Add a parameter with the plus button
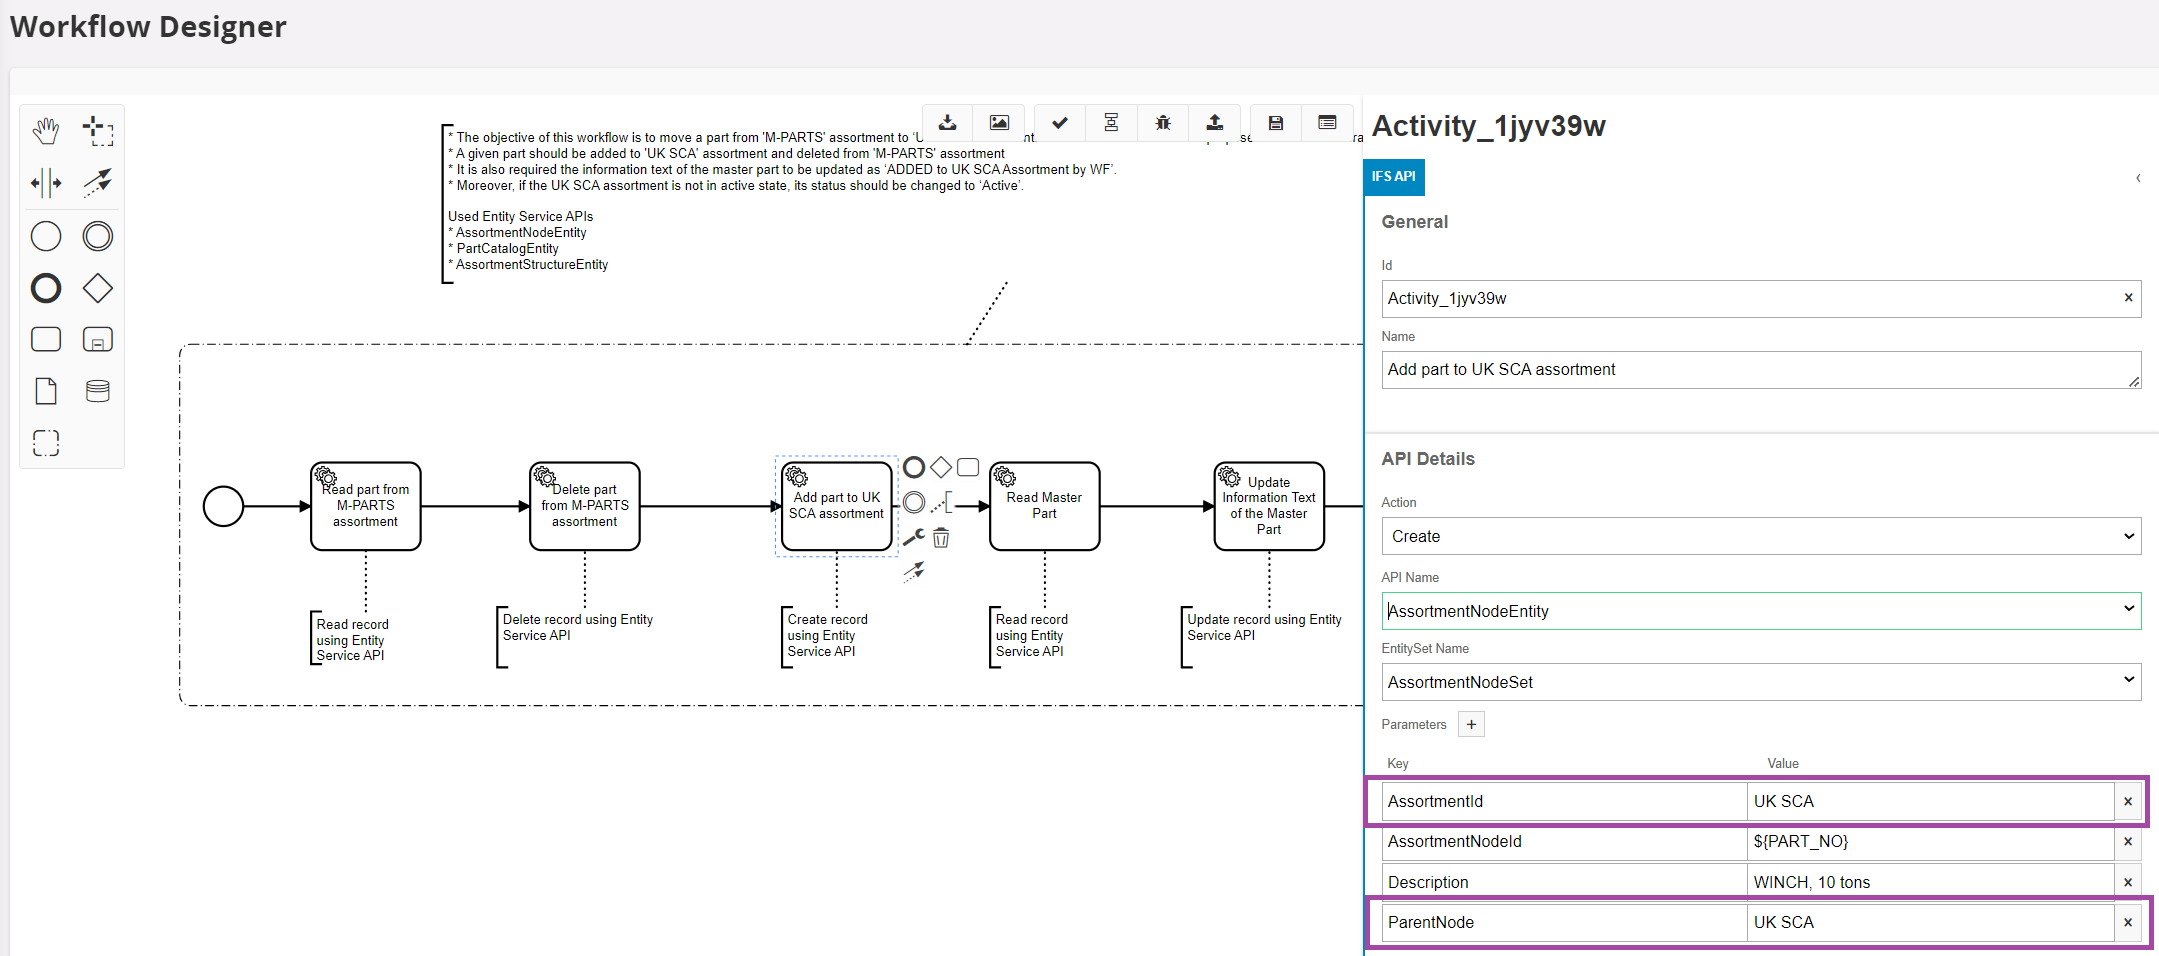Image resolution: width=2159 pixels, height=956 pixels. [1471, 724]
